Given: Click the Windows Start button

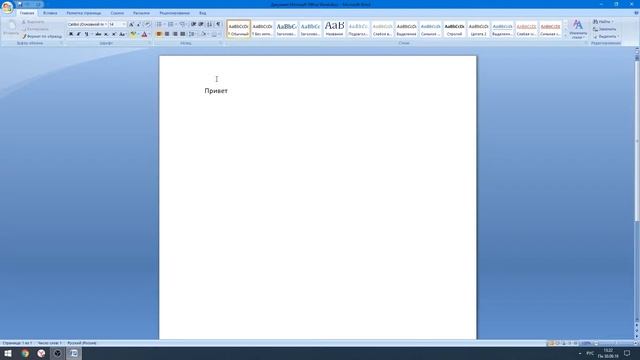Looking at the screenshot, I should tap(8, 353).
